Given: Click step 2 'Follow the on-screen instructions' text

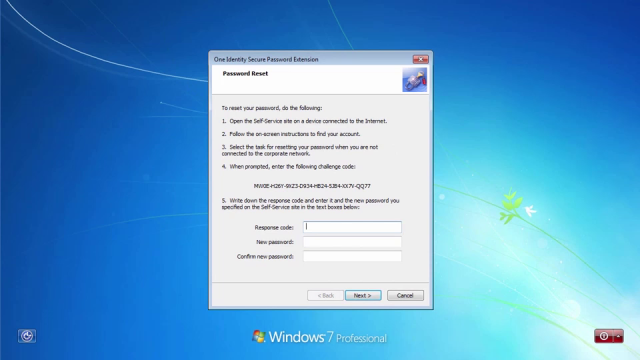Looking at the screenshot, I should 291,134.
